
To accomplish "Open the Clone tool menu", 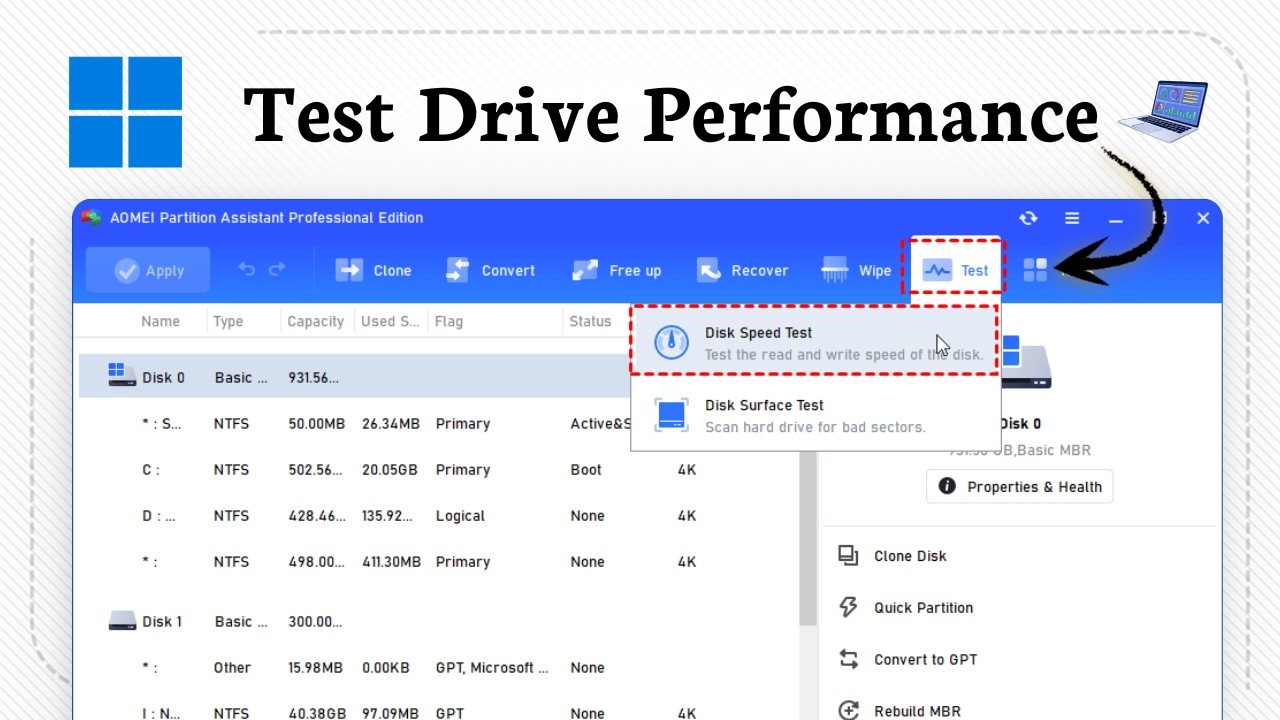I will tap(373, 270).
